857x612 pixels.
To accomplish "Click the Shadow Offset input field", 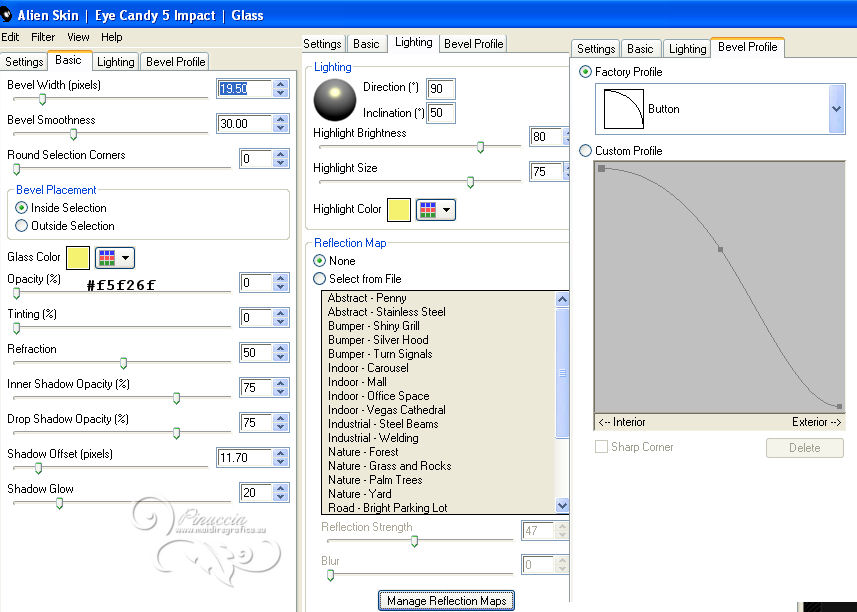I will click(245, 457).
